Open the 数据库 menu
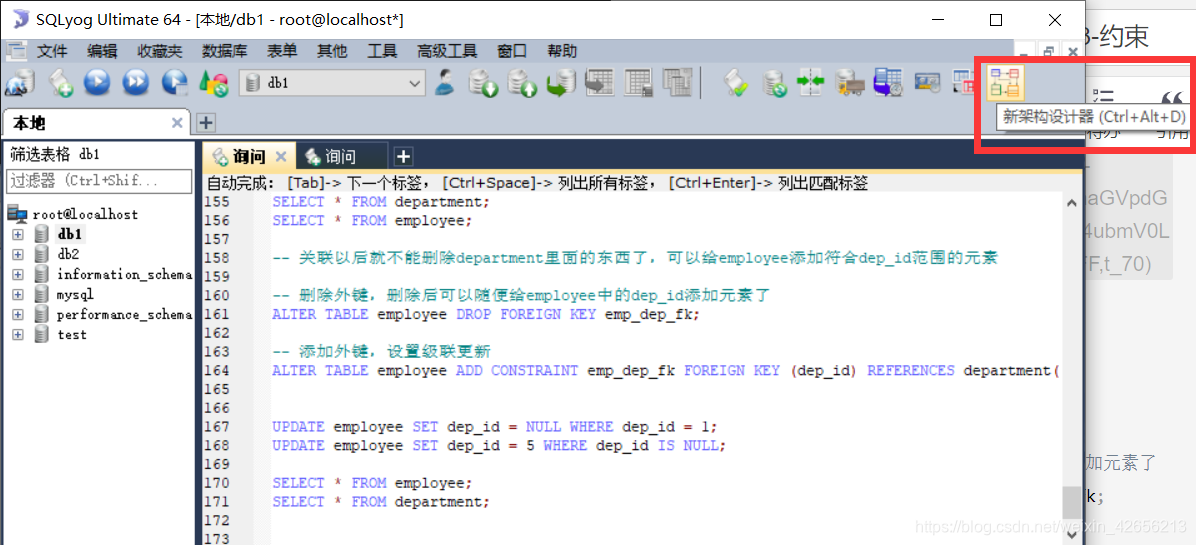 click(224, 51)
